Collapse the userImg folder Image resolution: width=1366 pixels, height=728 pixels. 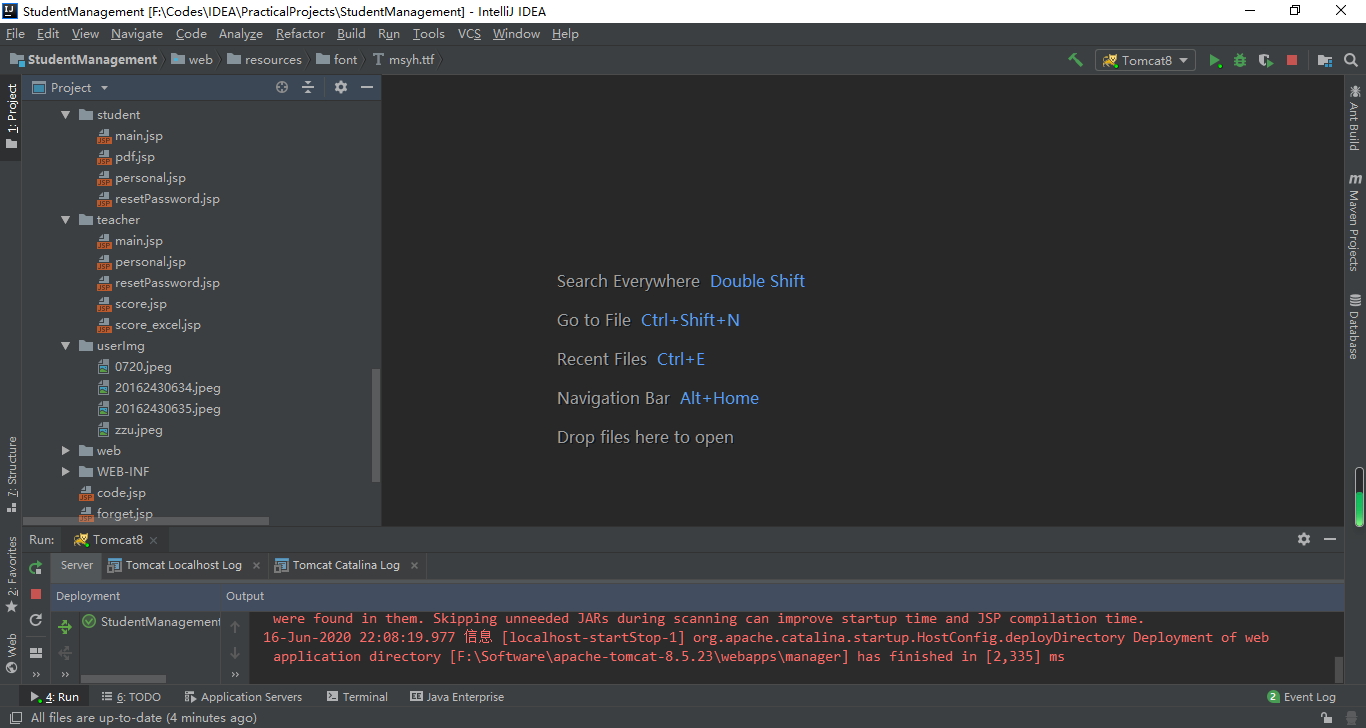[x=66, y=346]
